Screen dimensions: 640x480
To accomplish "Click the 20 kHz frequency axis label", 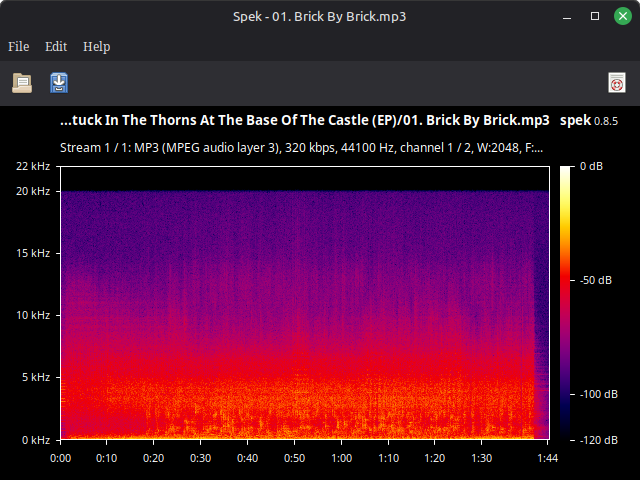I will (33, 191).
